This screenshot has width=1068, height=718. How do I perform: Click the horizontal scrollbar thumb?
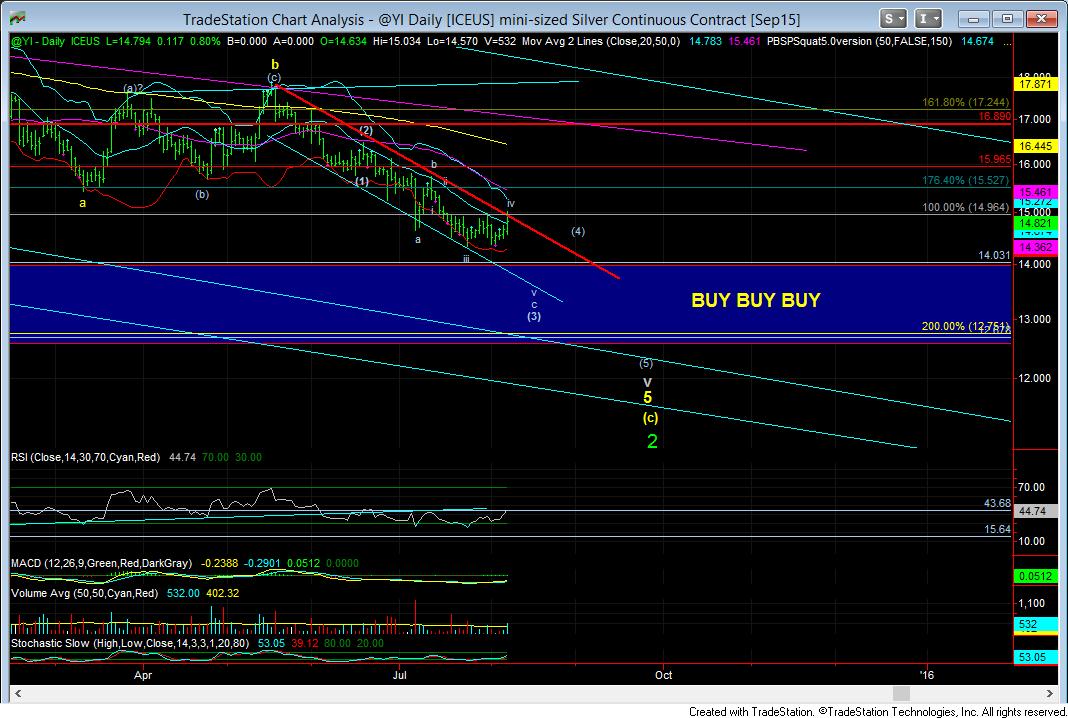pos(901,693)
